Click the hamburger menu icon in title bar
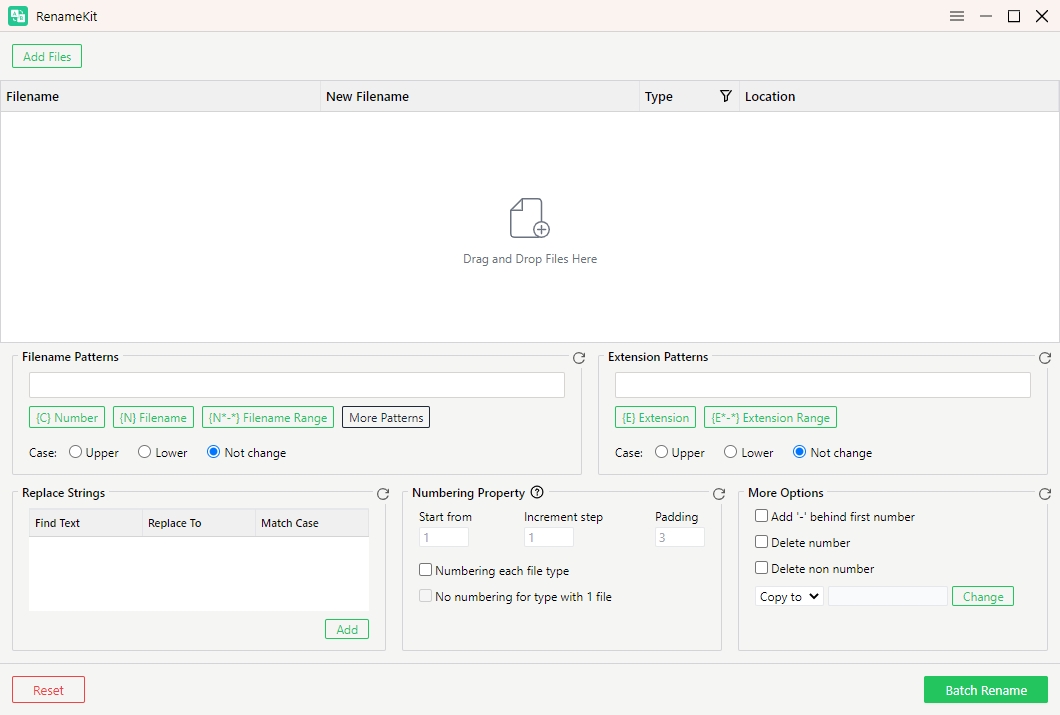 pos(957,16)
